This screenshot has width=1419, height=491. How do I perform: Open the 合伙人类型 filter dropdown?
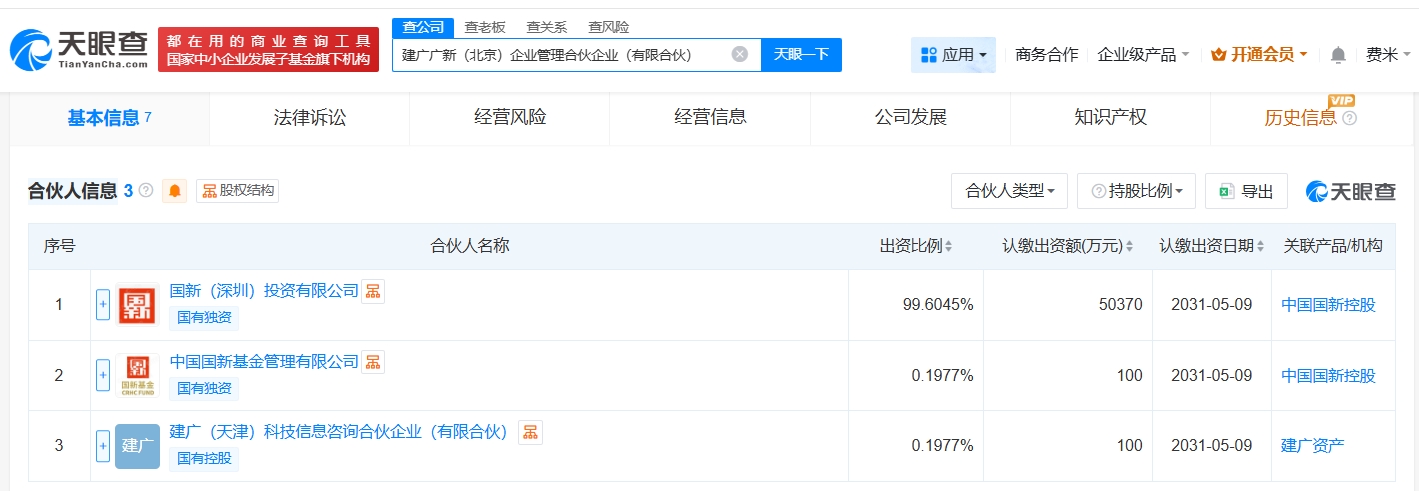coord(1010,191)
